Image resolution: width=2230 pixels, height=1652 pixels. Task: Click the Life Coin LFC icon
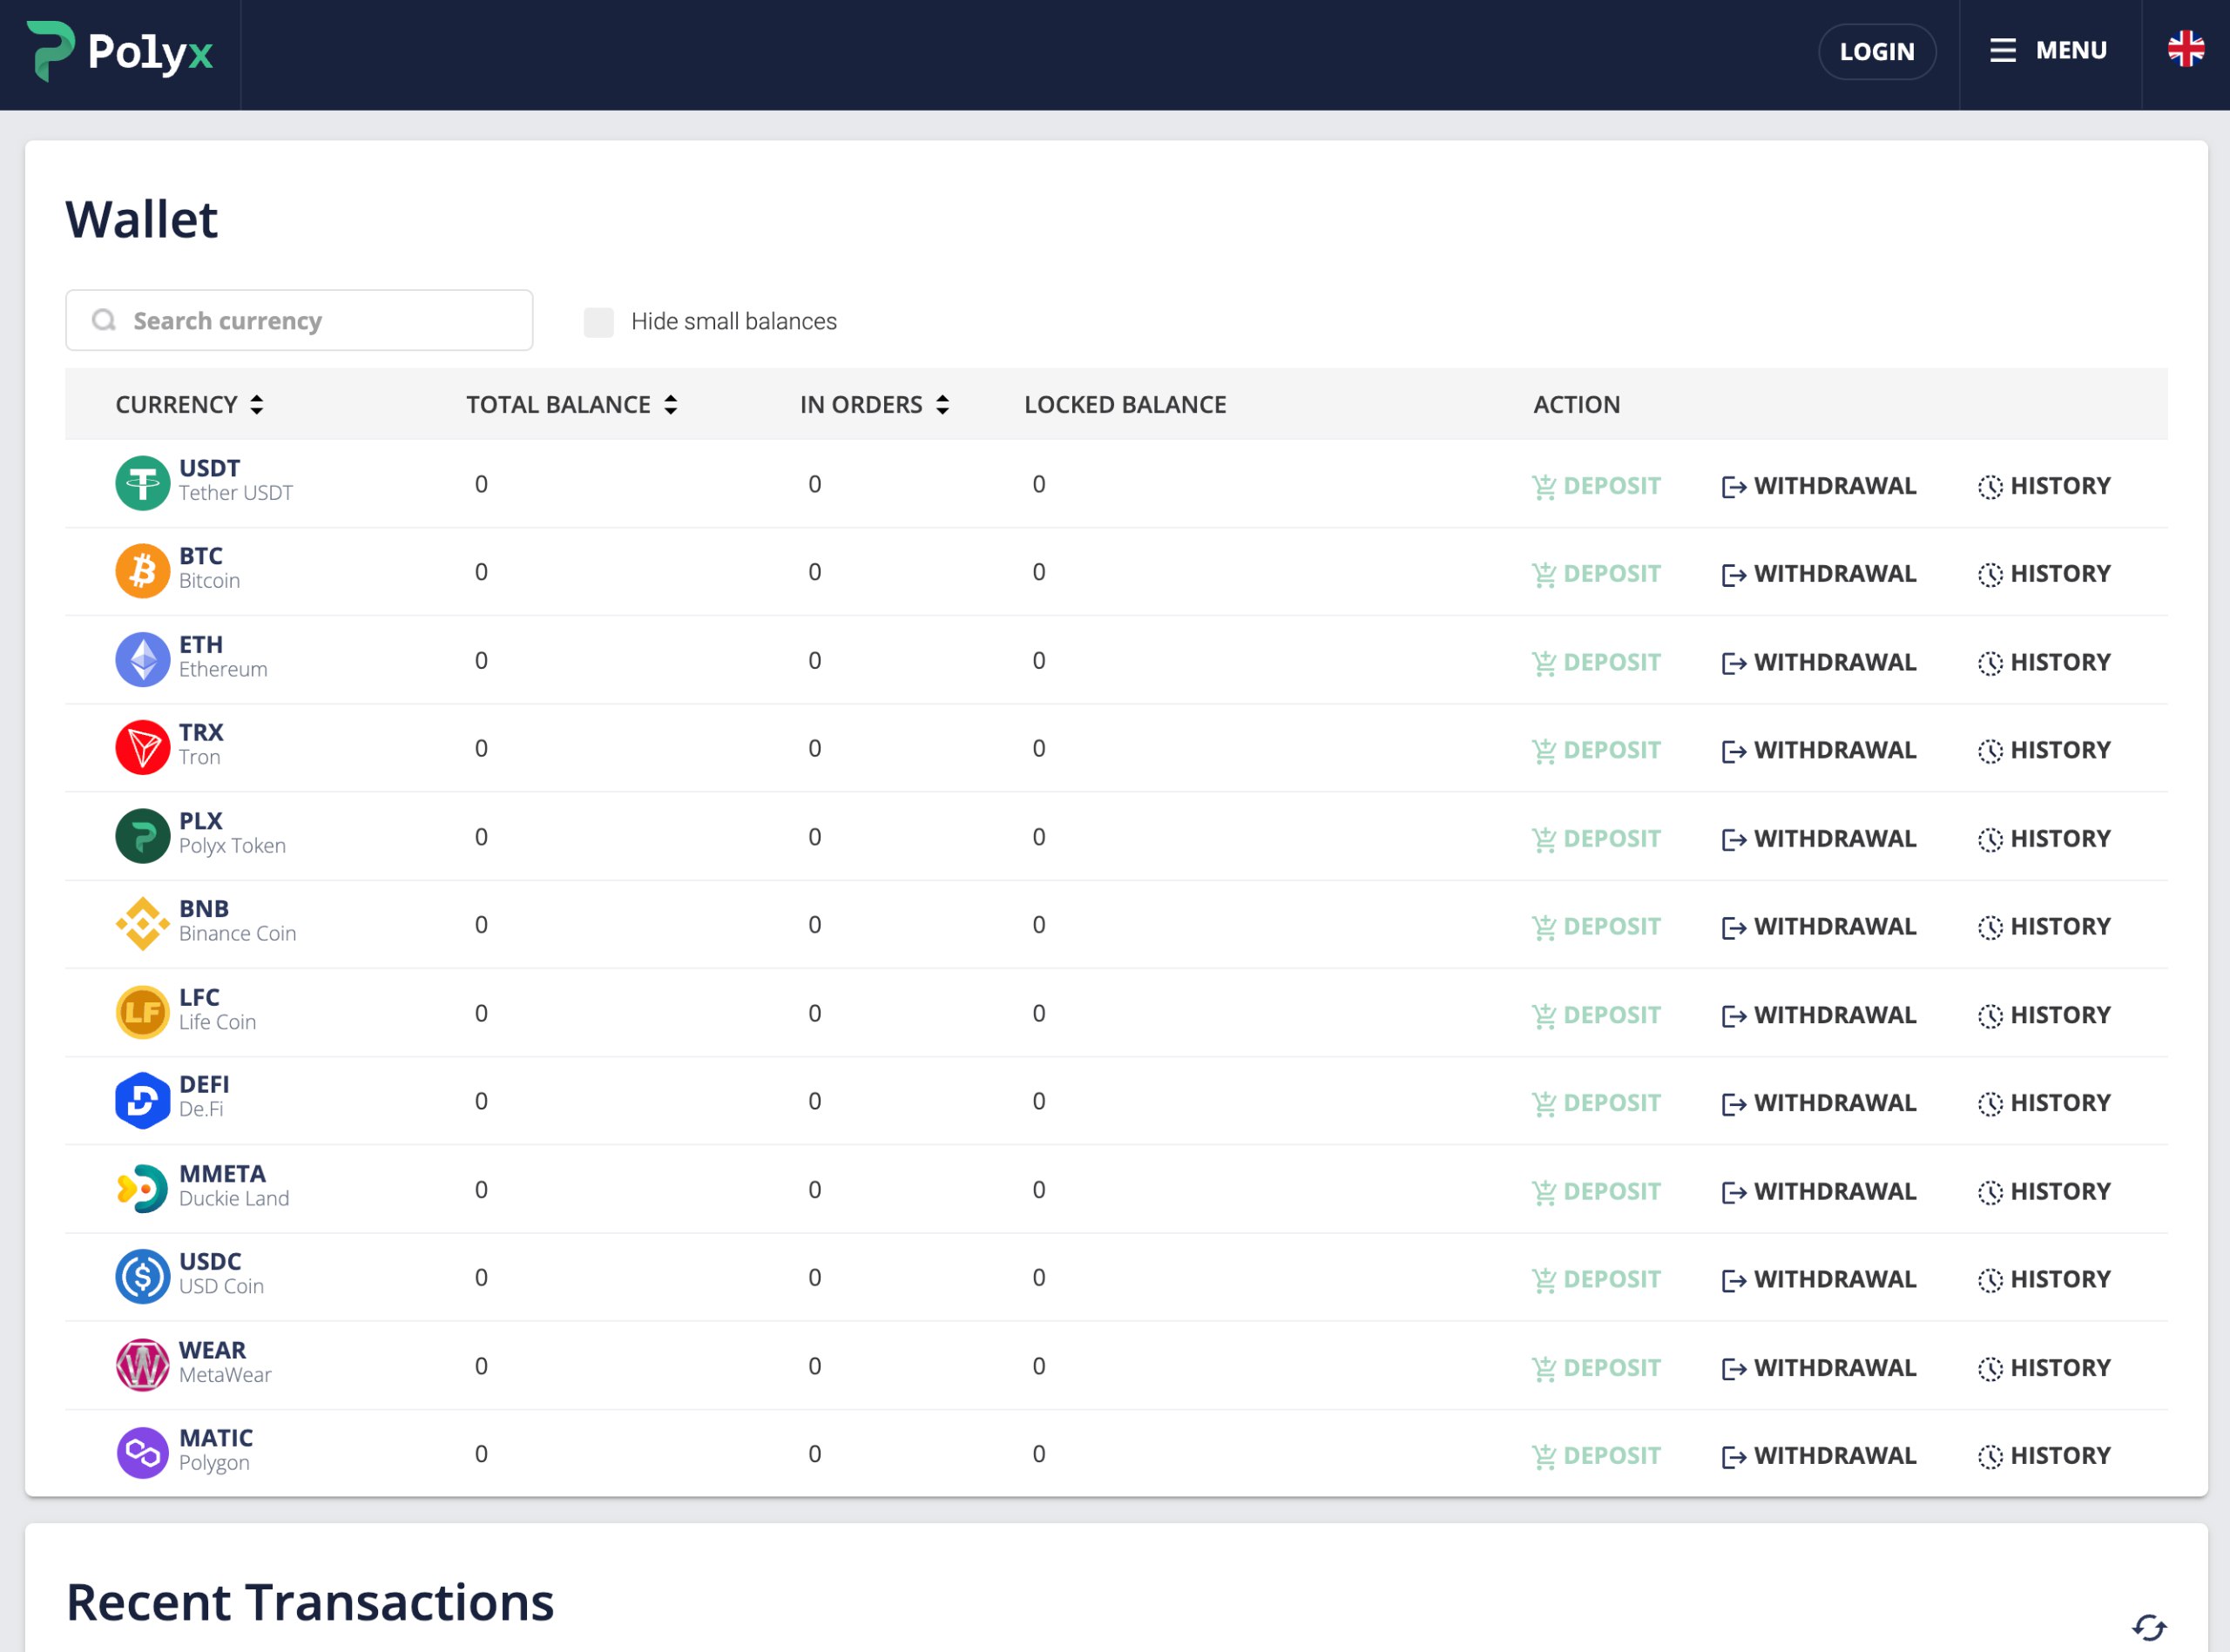142,1013
